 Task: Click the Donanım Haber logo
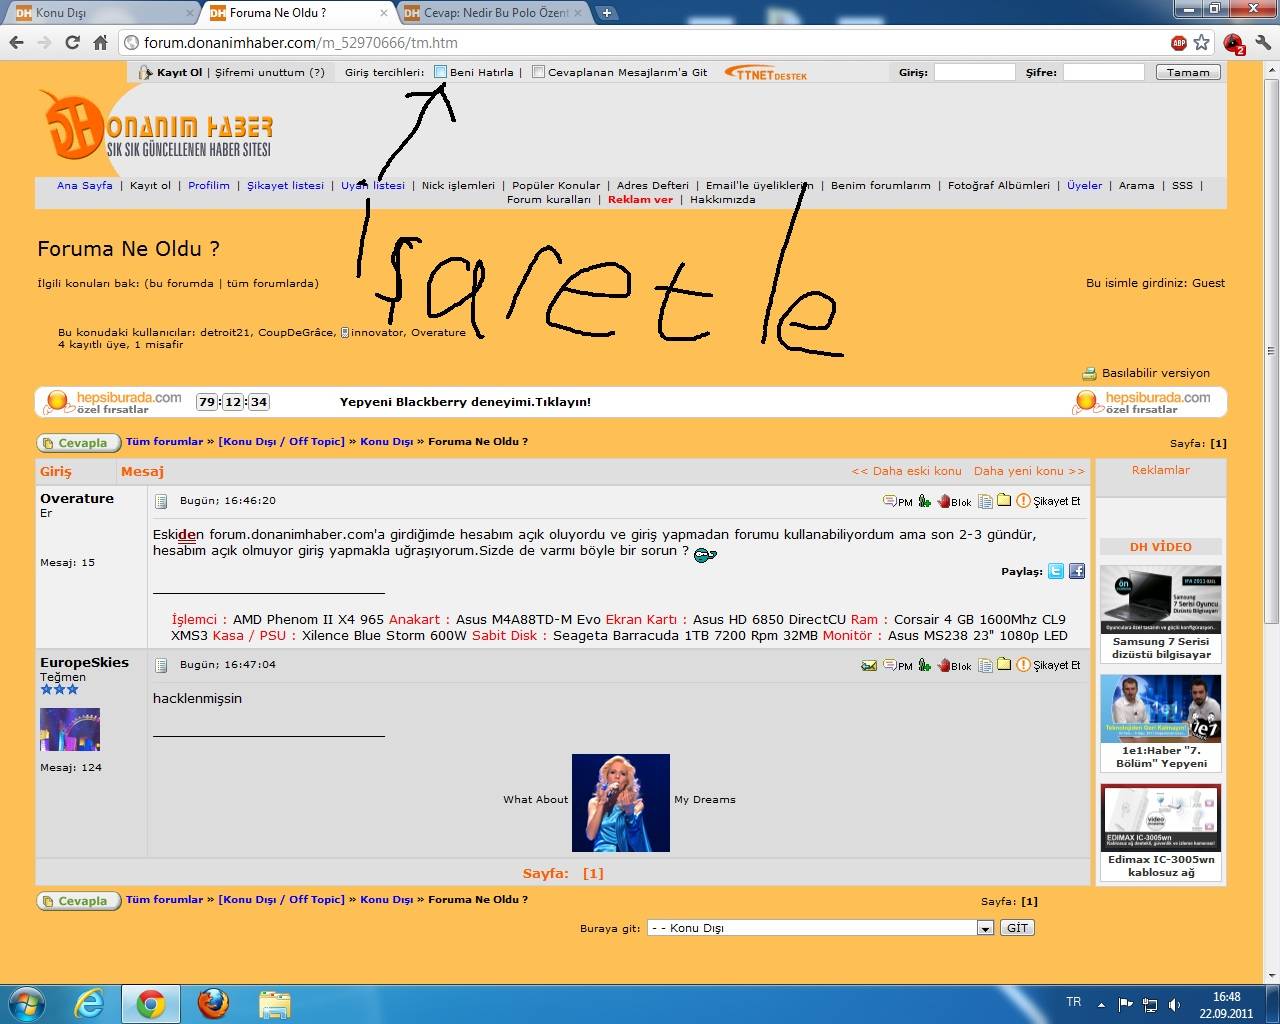click(x=157, y=126)
